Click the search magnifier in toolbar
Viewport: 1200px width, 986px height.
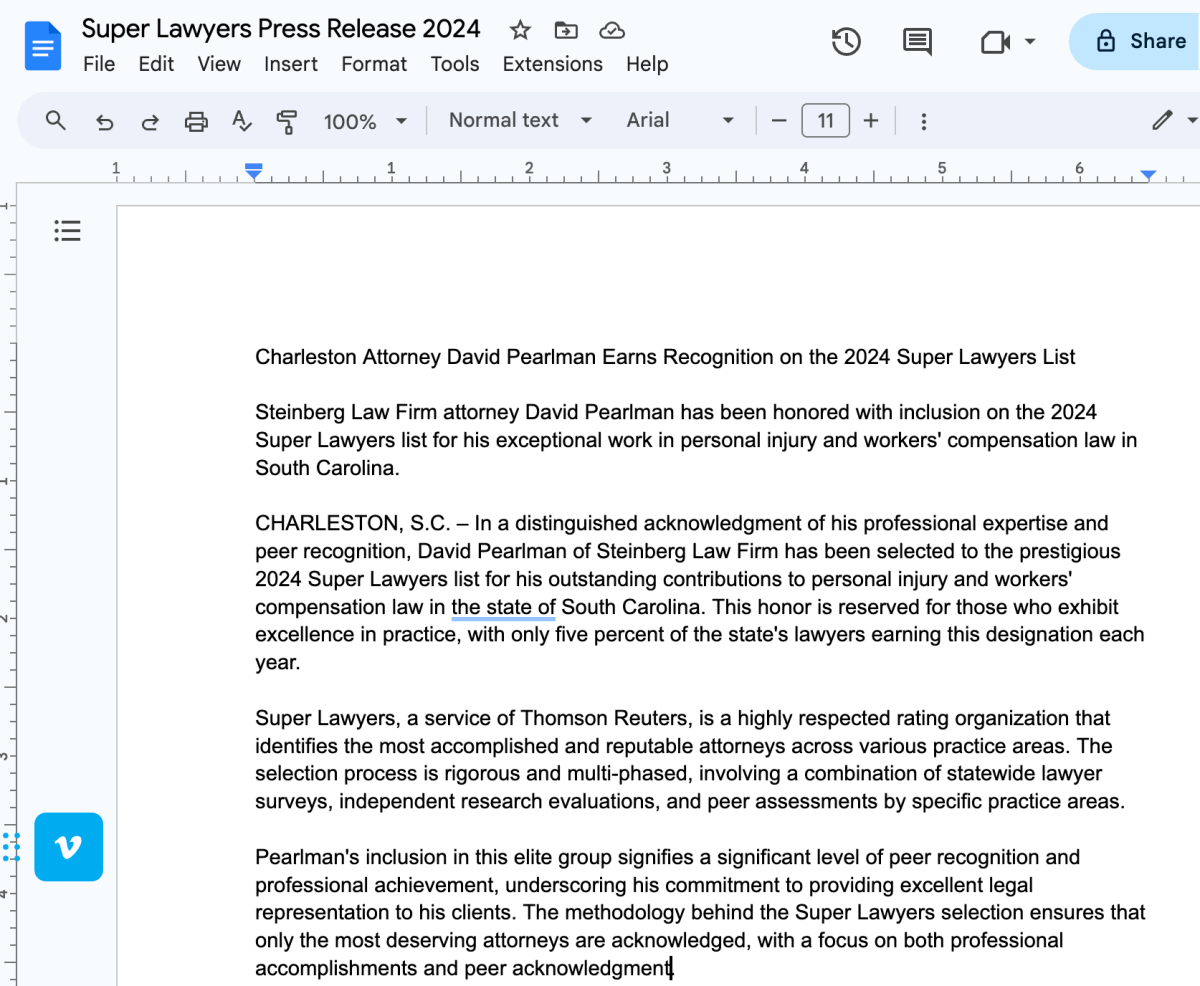(x=56, y=121)
